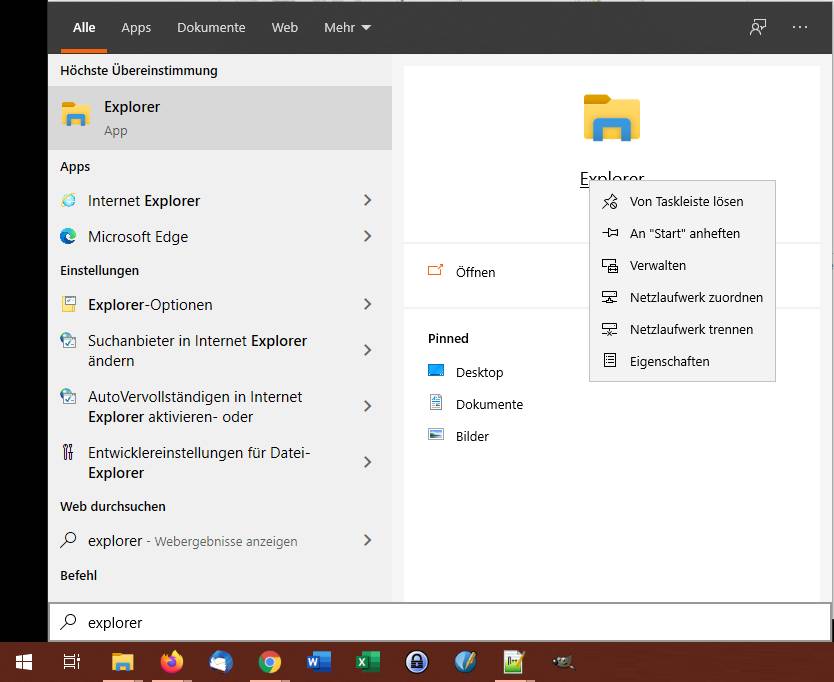Click the feedback icon at top right

point(758,27)
